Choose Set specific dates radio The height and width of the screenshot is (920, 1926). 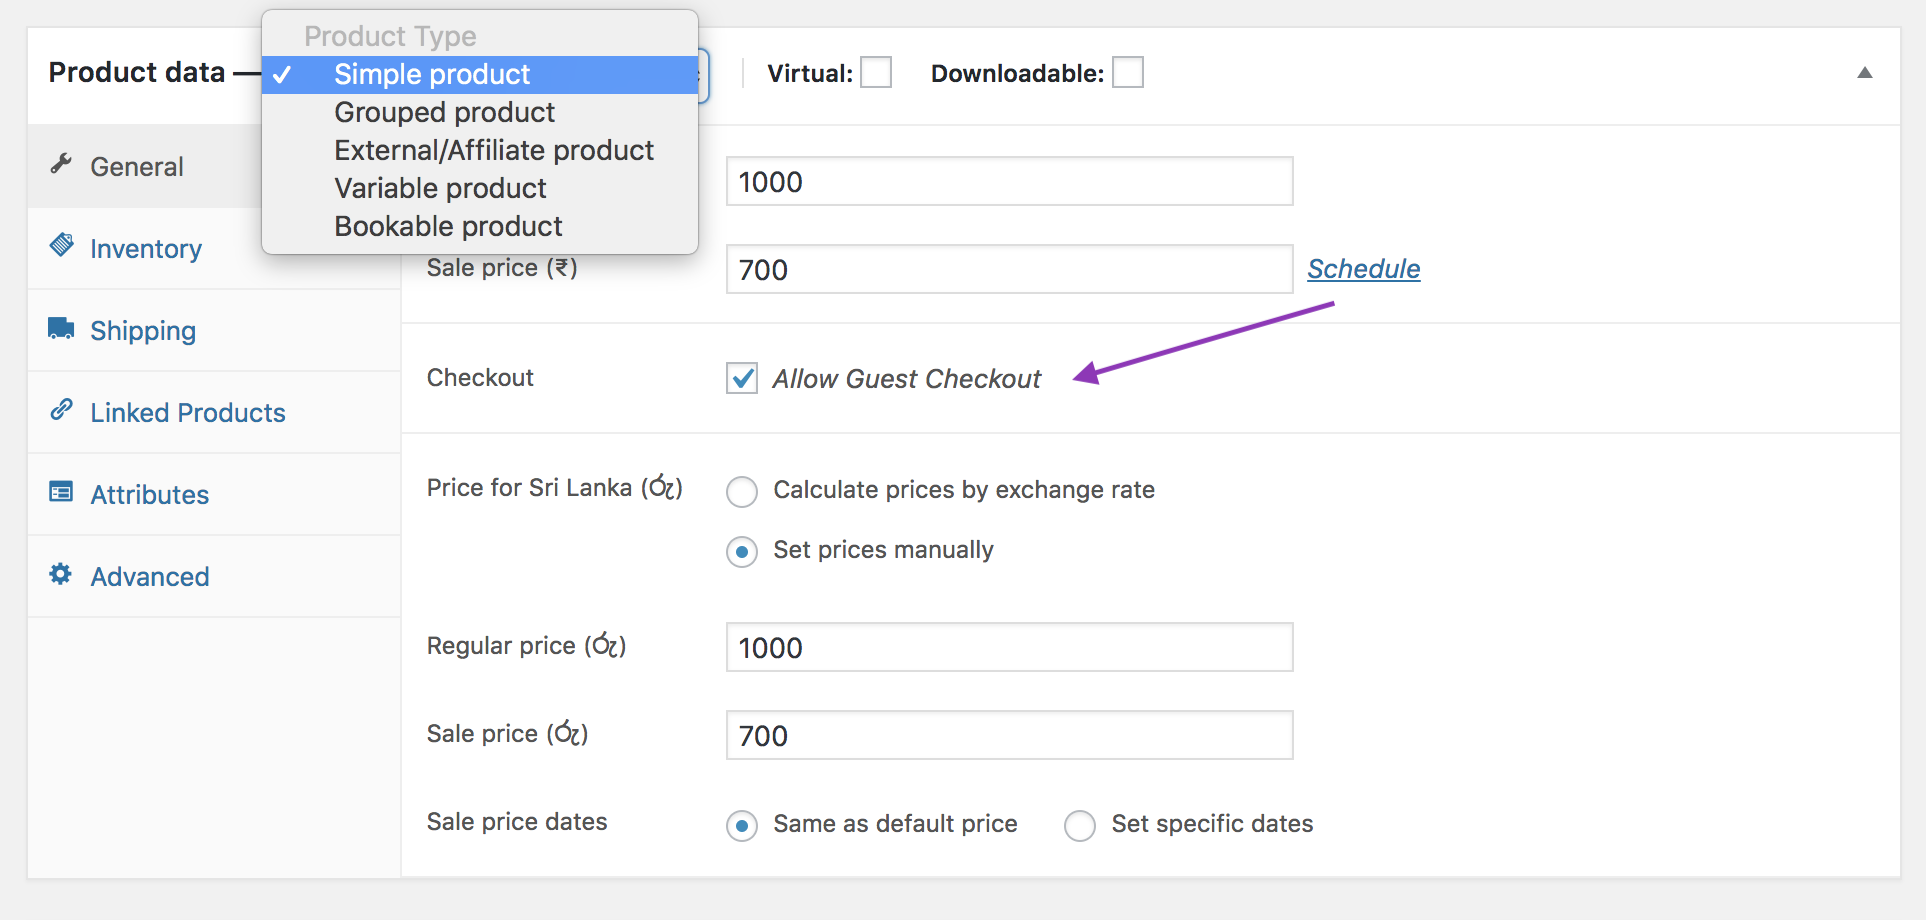(1080, 826)
